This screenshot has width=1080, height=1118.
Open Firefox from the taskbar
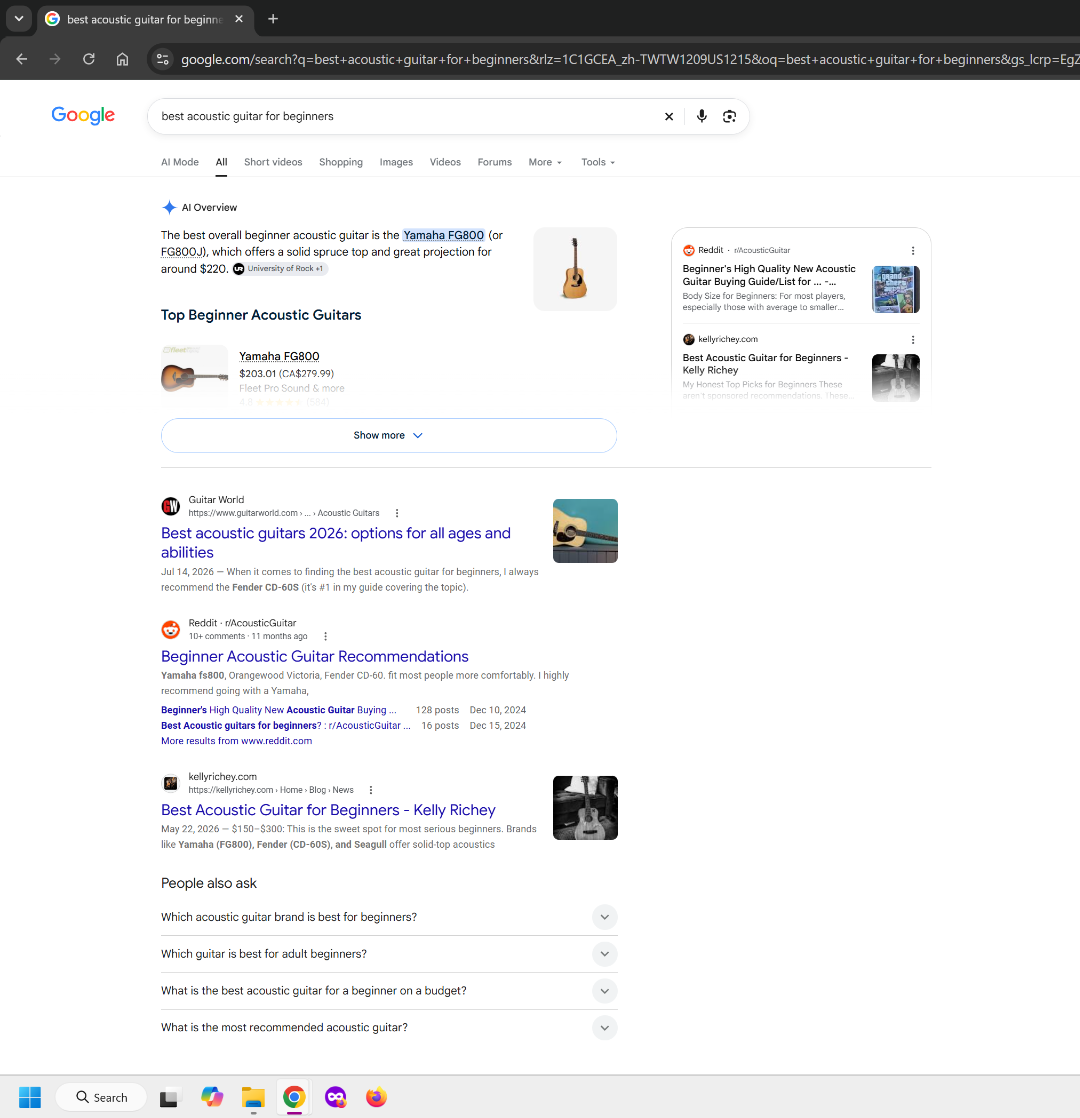pyautogui.click(x=376, y=1097)
